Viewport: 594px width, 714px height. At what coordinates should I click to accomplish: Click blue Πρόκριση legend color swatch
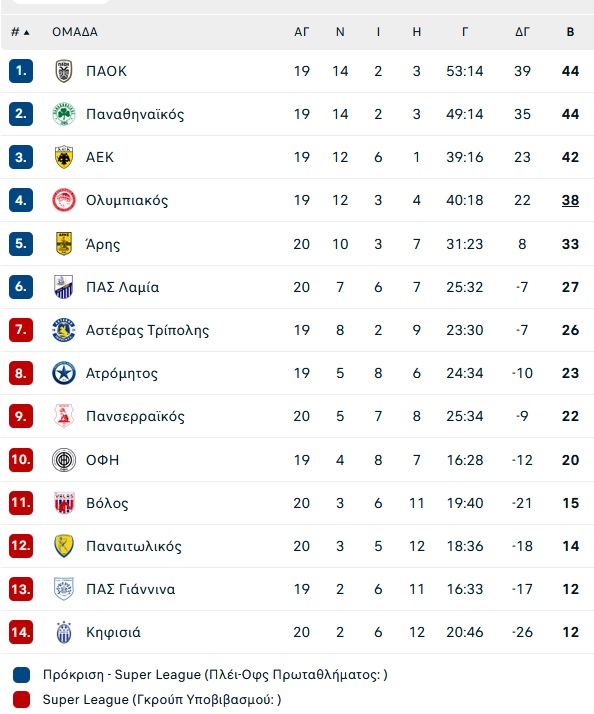[x=21, y=675]
